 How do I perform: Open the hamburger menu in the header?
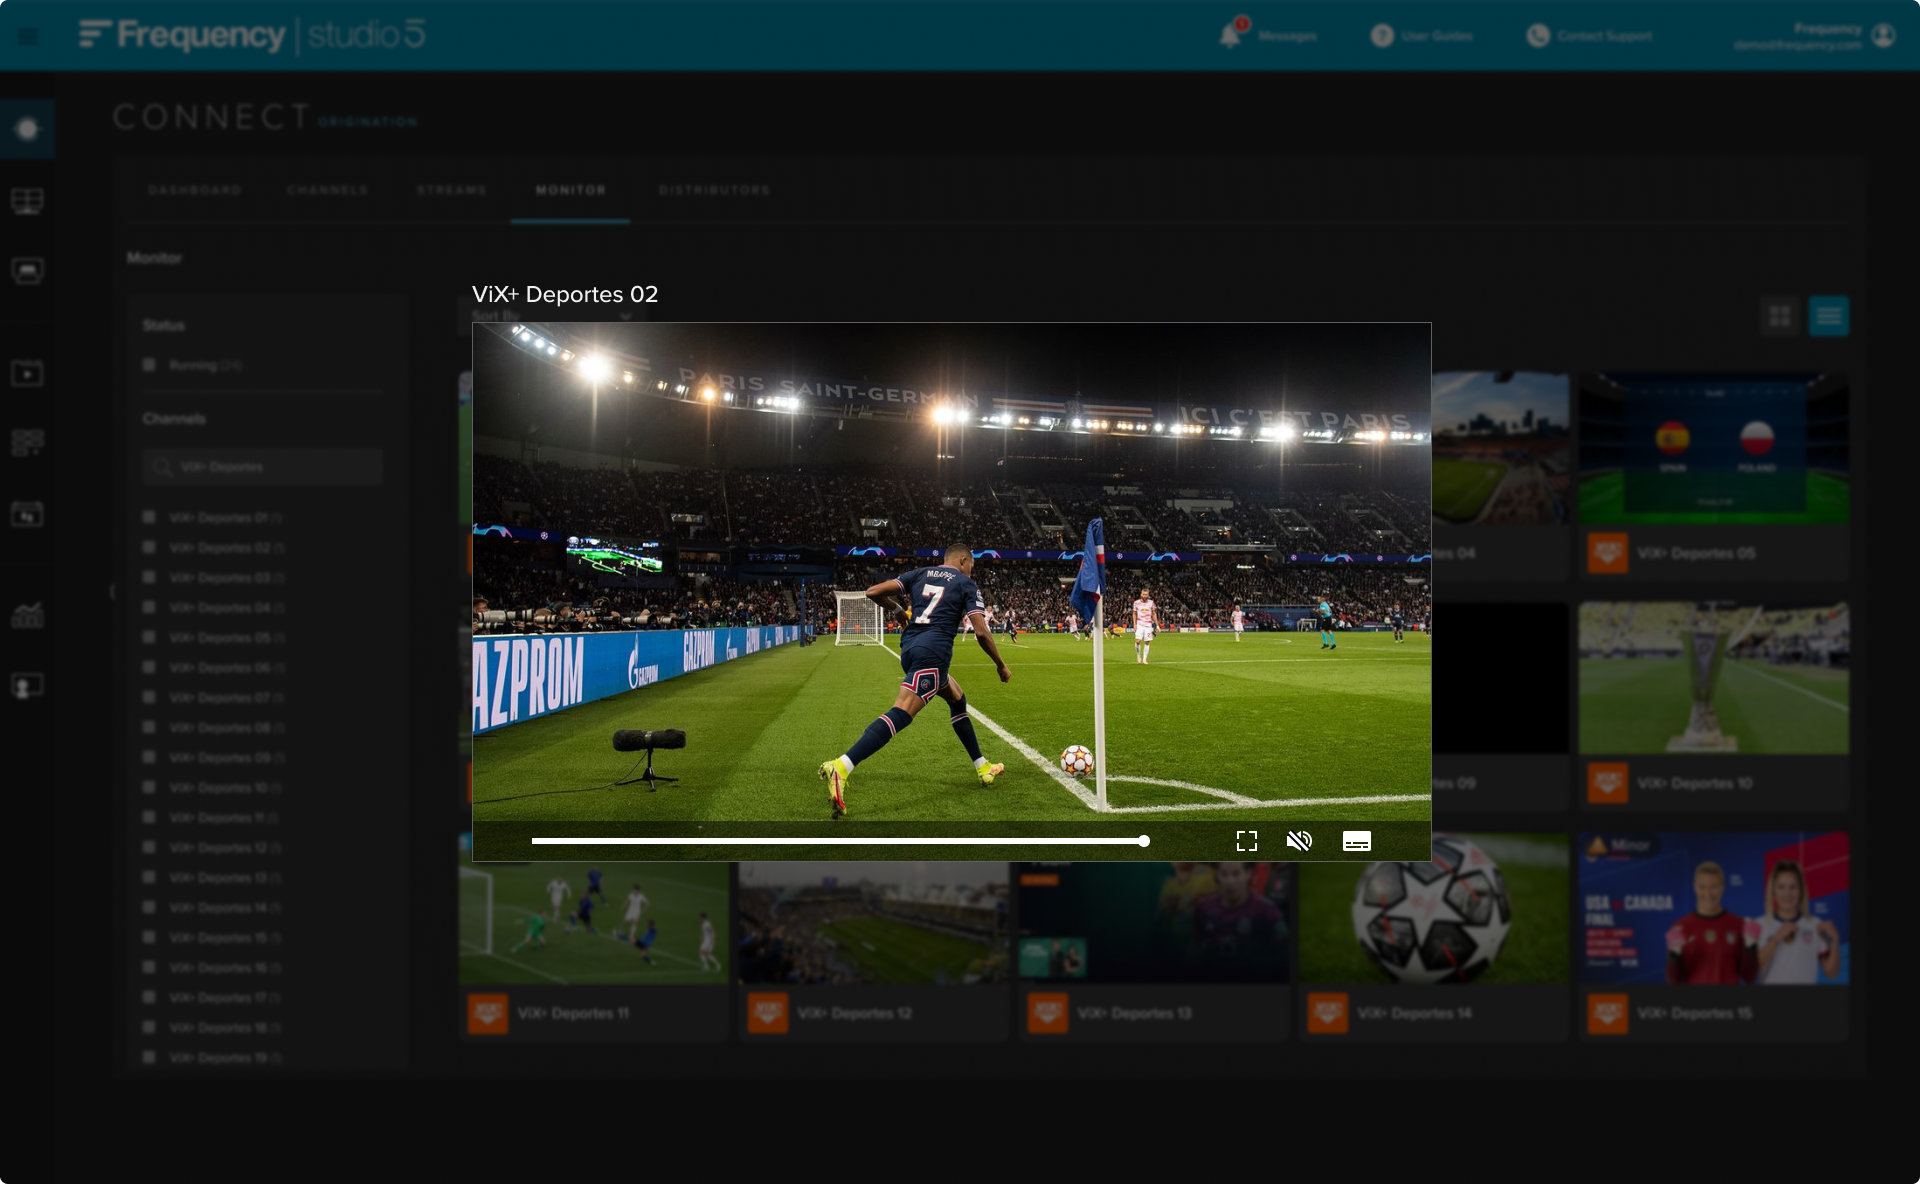28,36
